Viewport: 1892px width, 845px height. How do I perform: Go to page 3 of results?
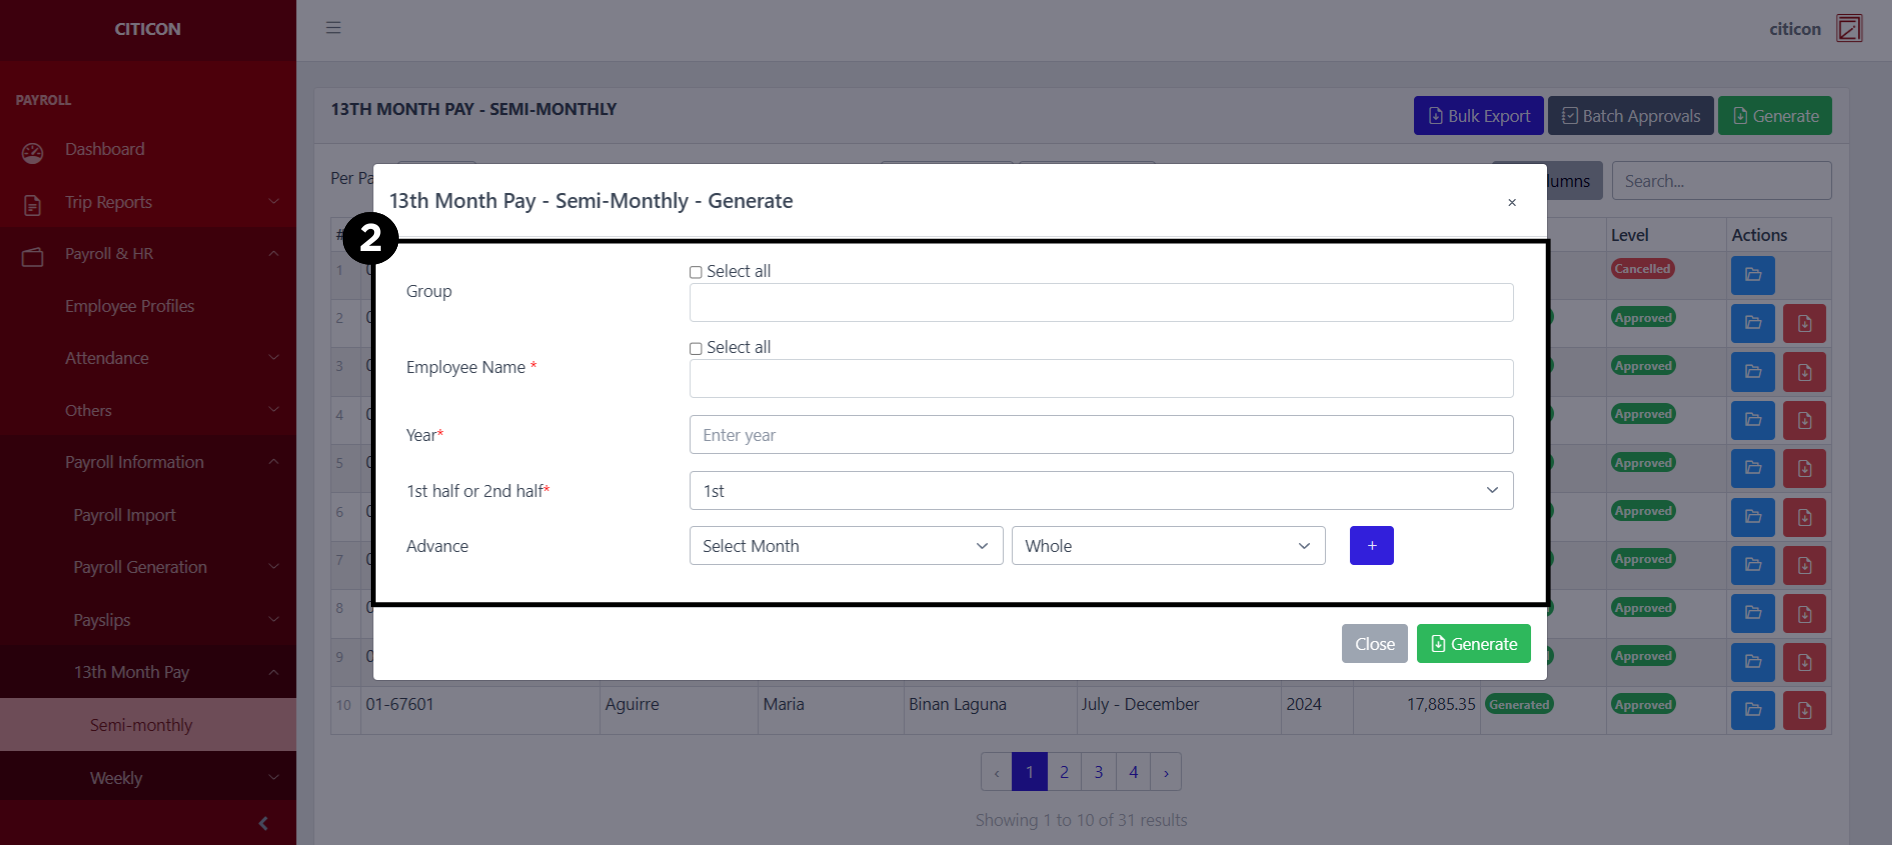[x=1098, y=772]
